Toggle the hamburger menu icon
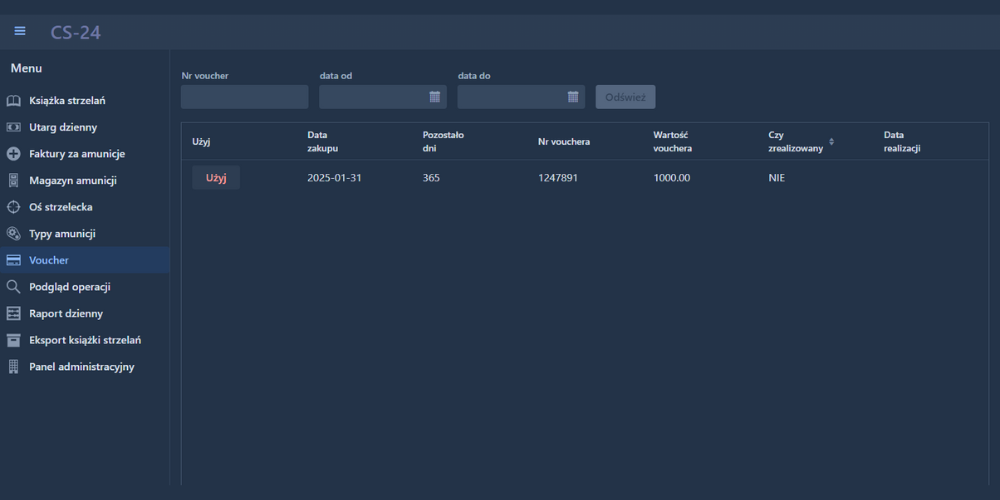This screenshot has height=500, width=1000. click(x=20, y=31)
